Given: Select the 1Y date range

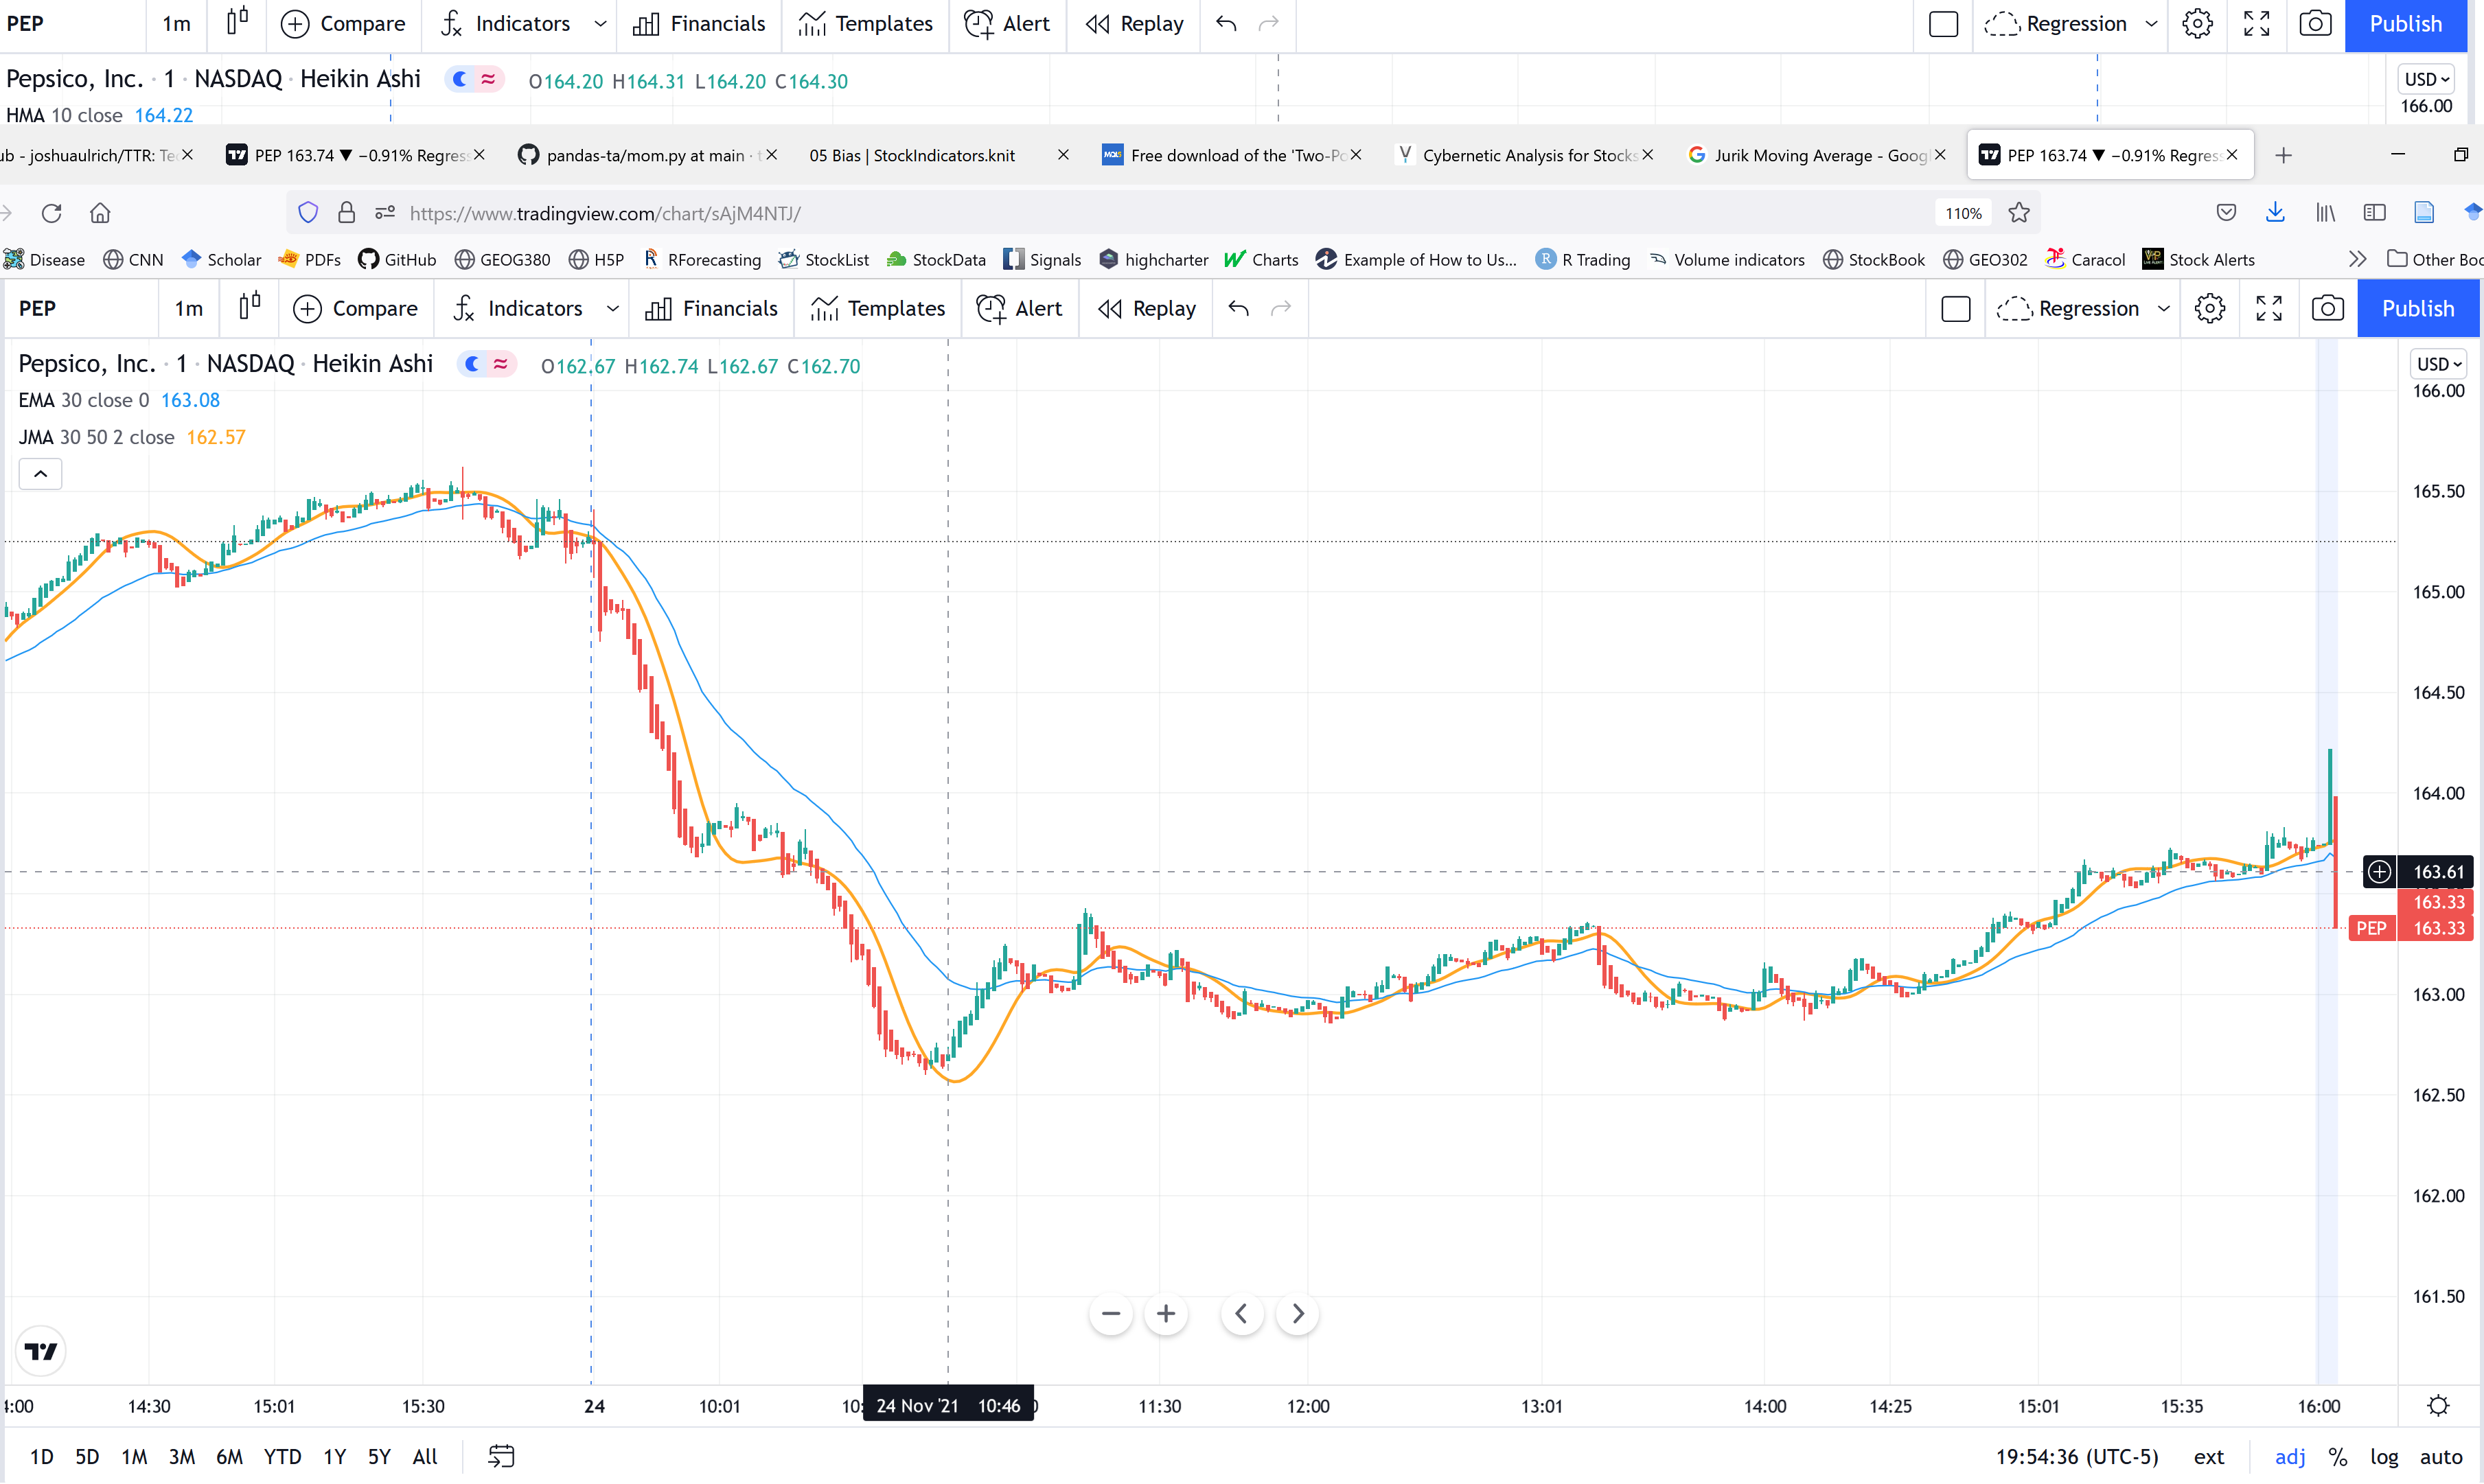Looking at the screenshot, I should 335,1456.
